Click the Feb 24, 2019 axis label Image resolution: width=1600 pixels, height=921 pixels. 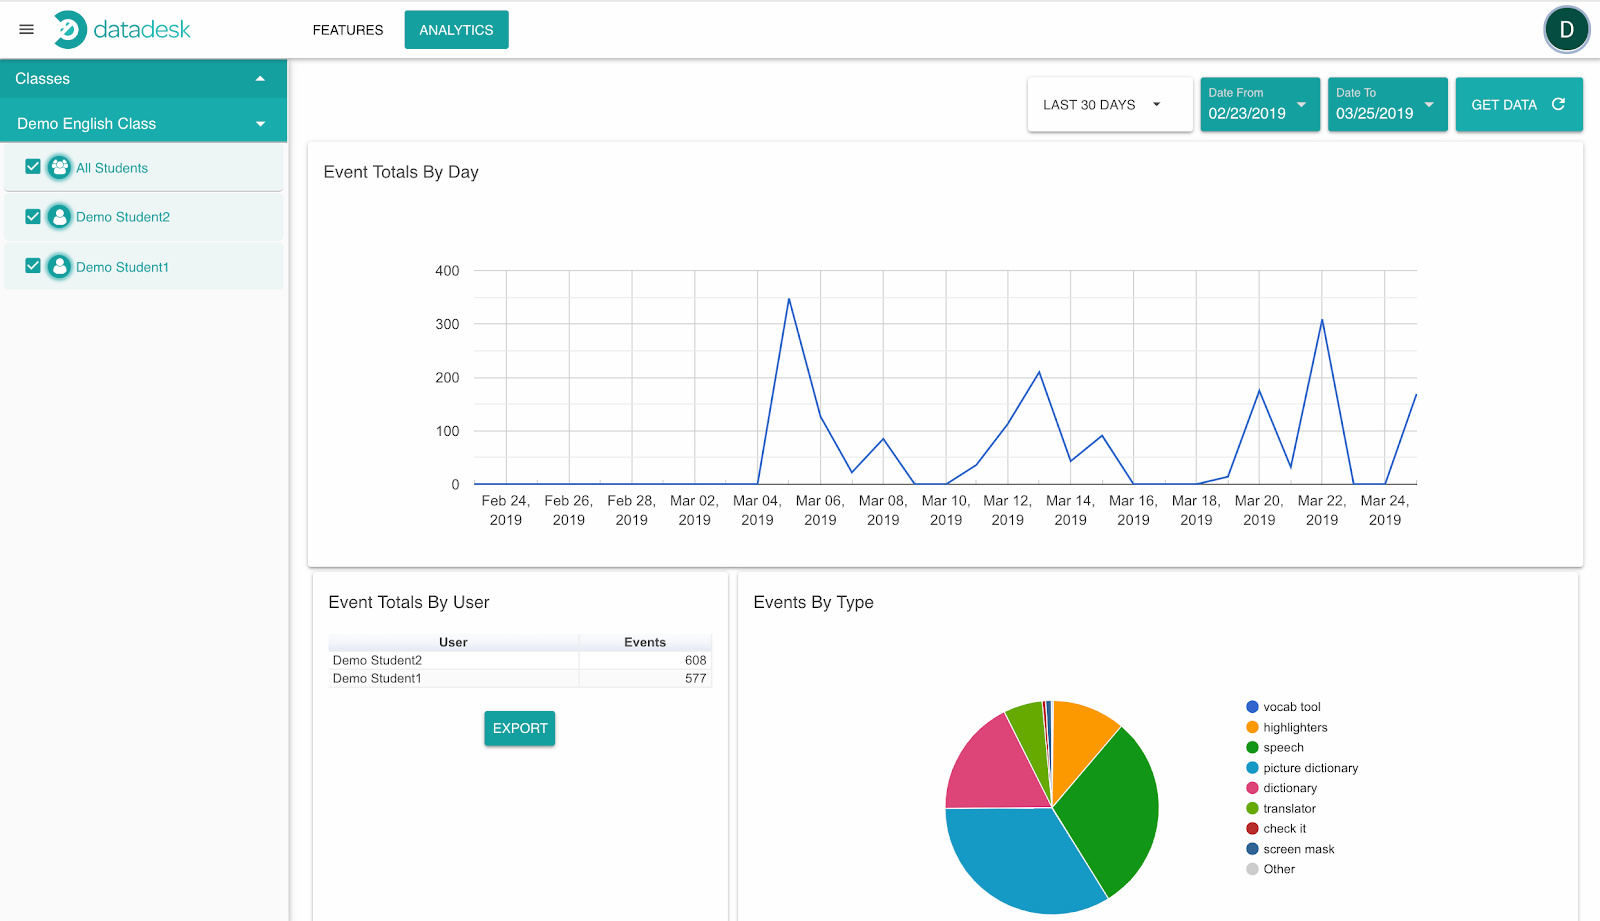coord(506,510)
